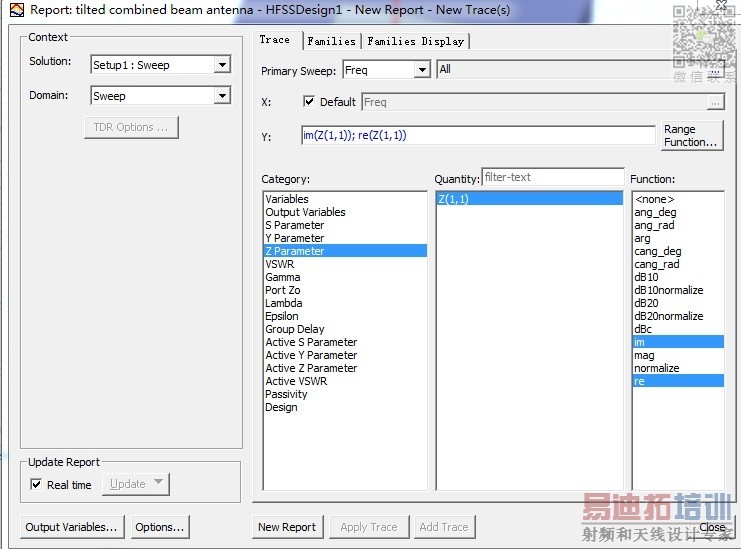Select dB10 function
This screenshot has width=741, height=549.
(x=678, y=277)
